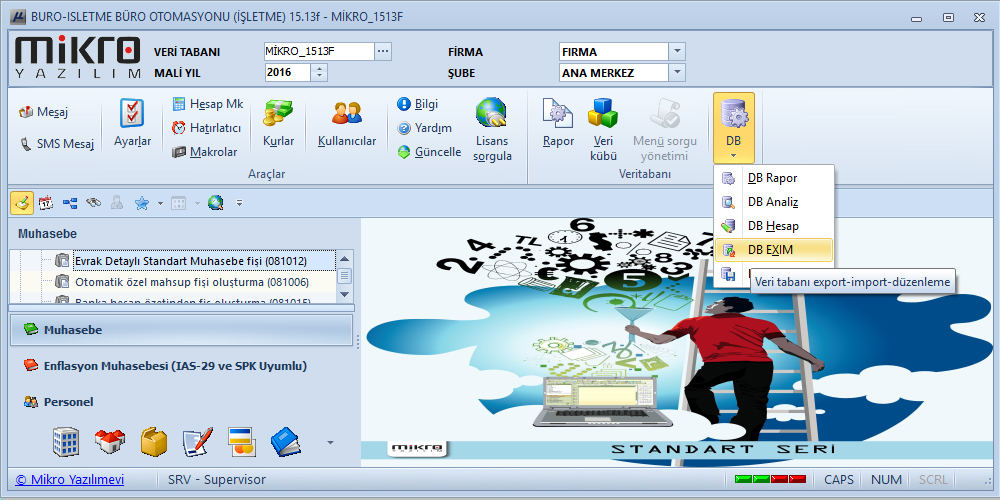The width and height of the screenshot is (1000, 500).
Task: Open Hatırlatıcı alarm clock reminder
Action: tap(207, 128)
